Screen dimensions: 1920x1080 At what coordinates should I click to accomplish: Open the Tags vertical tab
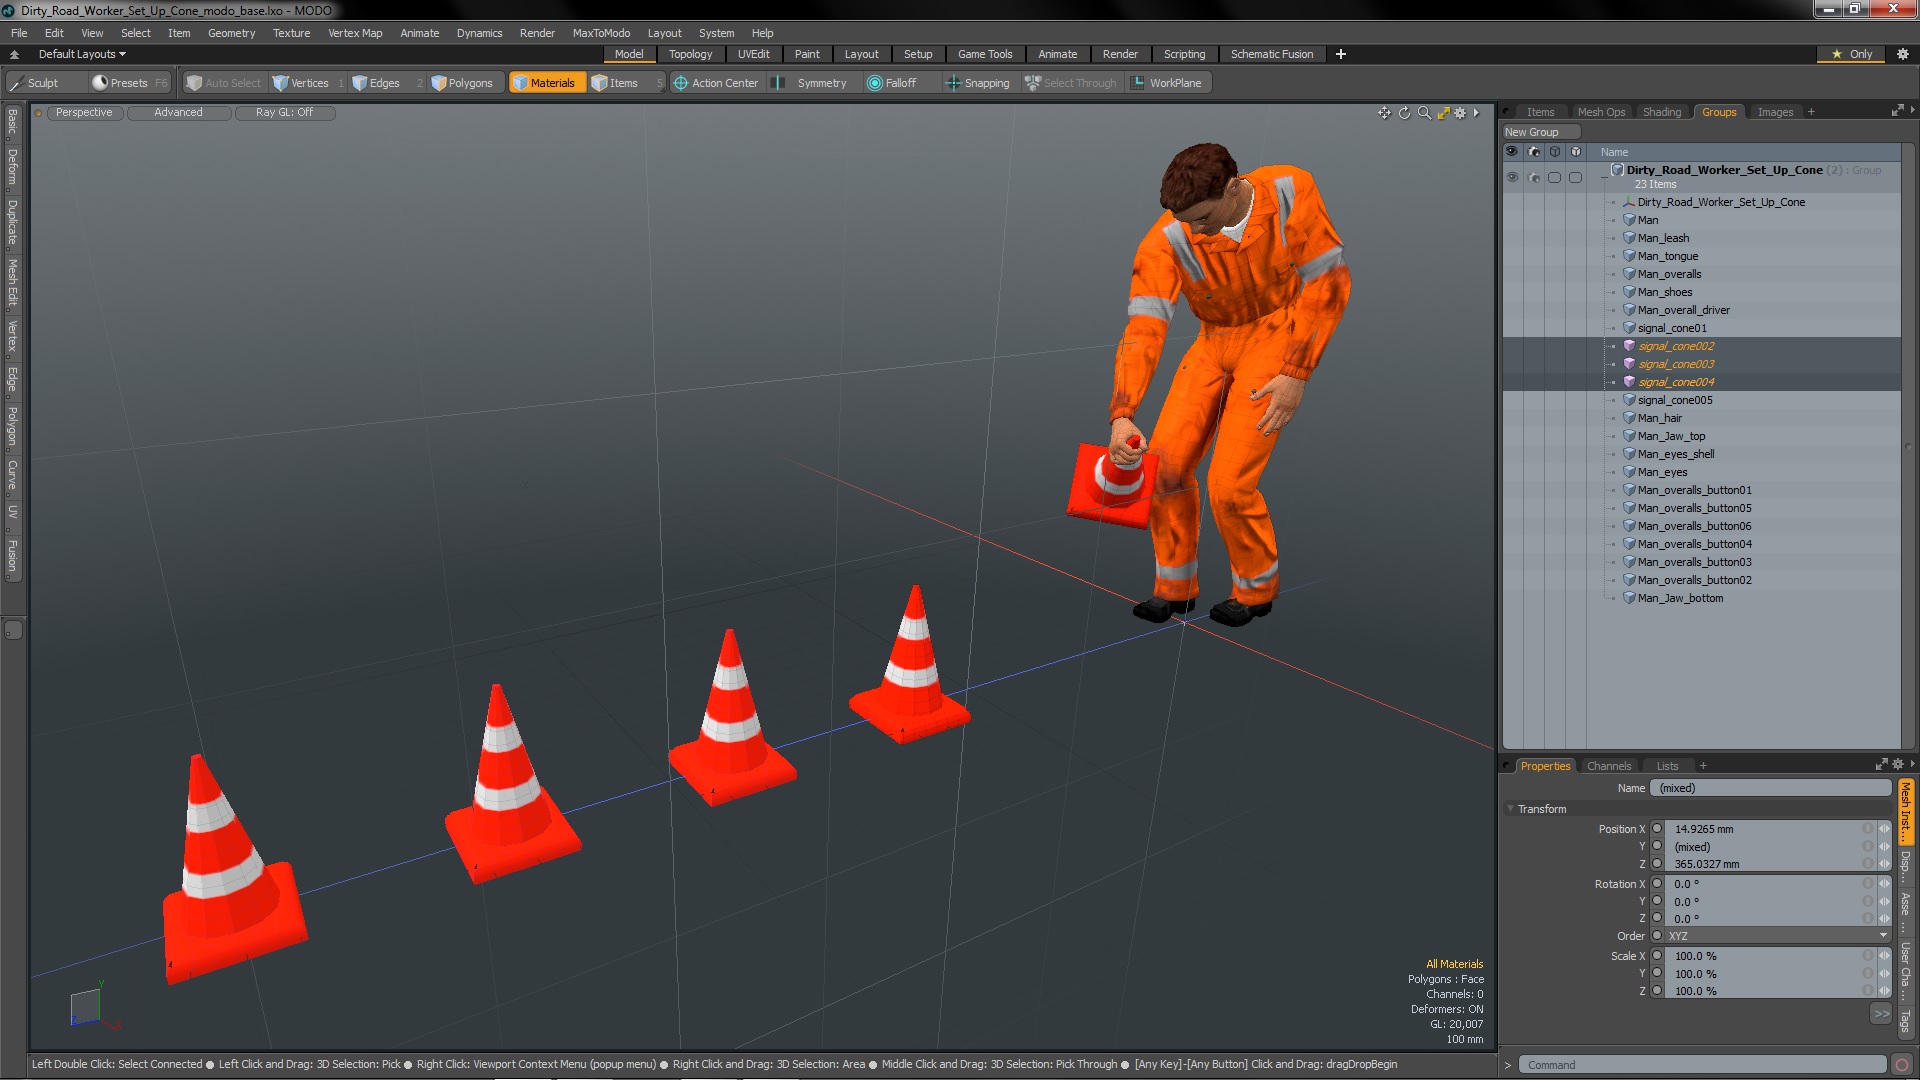[x=1906, y=1021]
